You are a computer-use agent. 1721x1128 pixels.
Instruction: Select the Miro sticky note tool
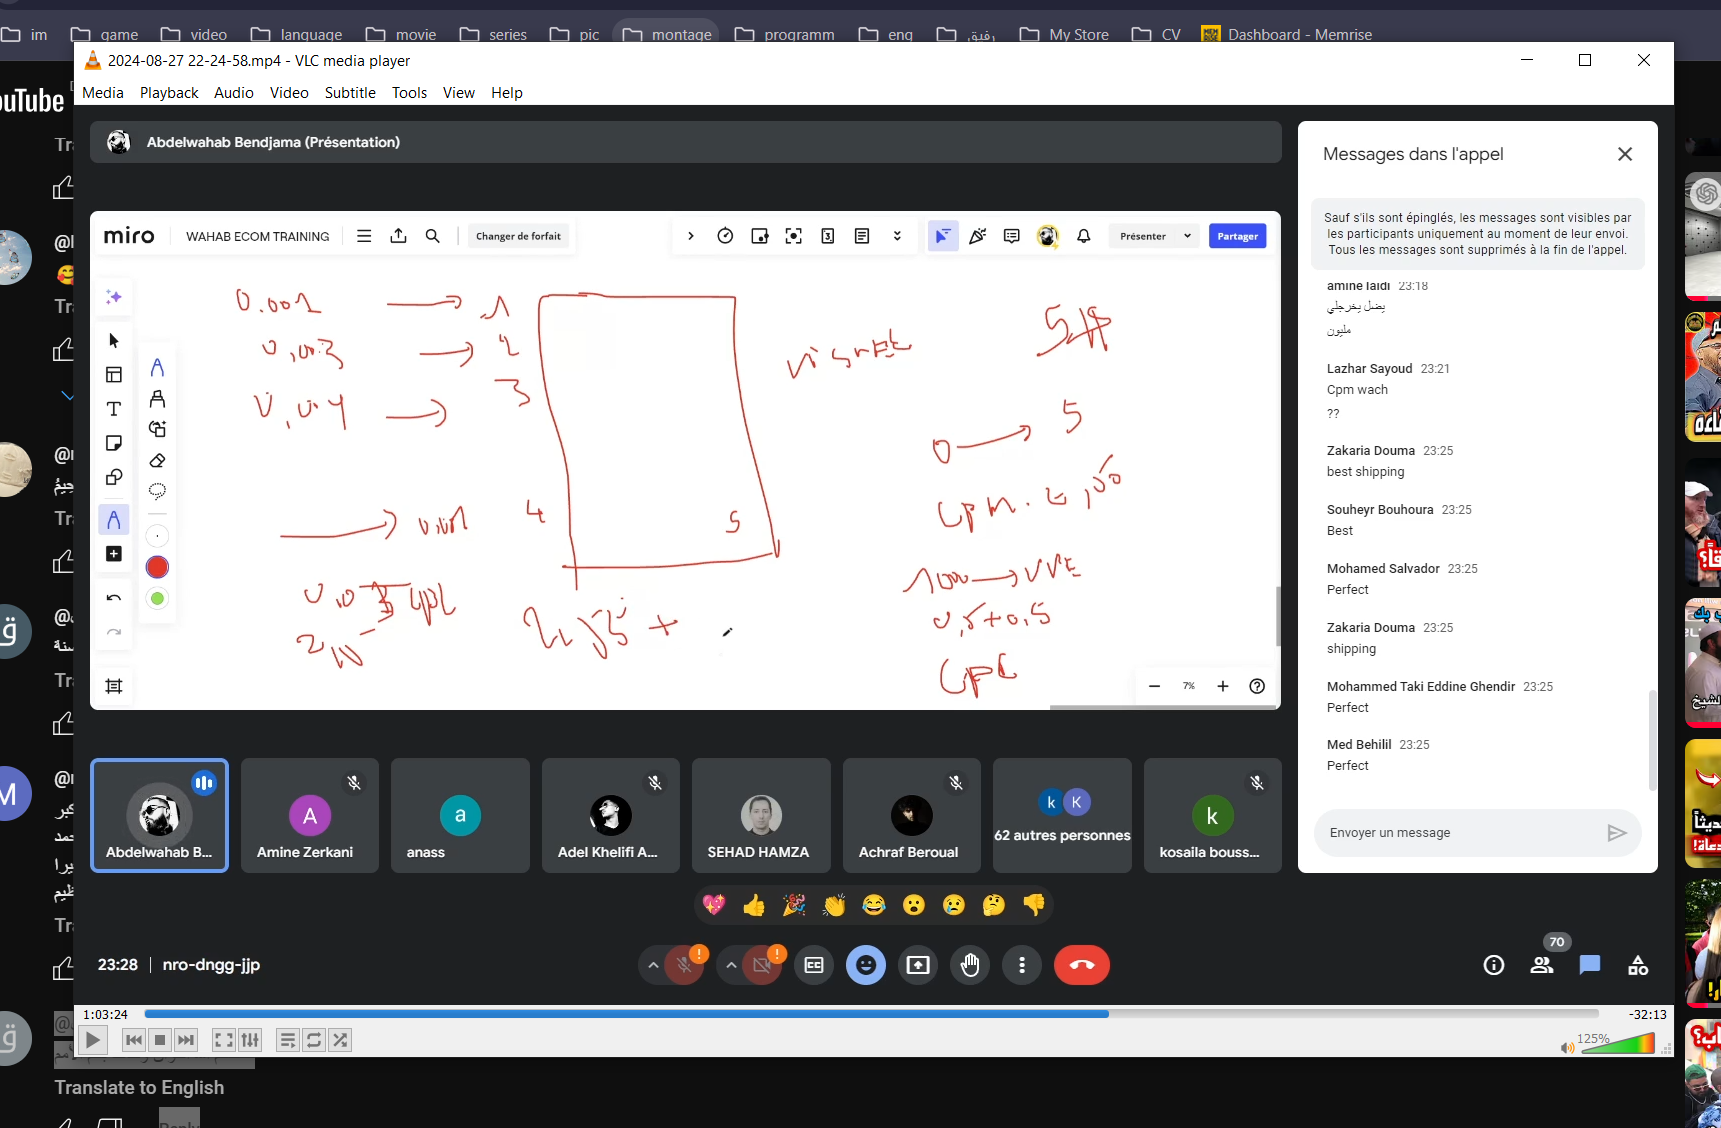pos(114,443)
